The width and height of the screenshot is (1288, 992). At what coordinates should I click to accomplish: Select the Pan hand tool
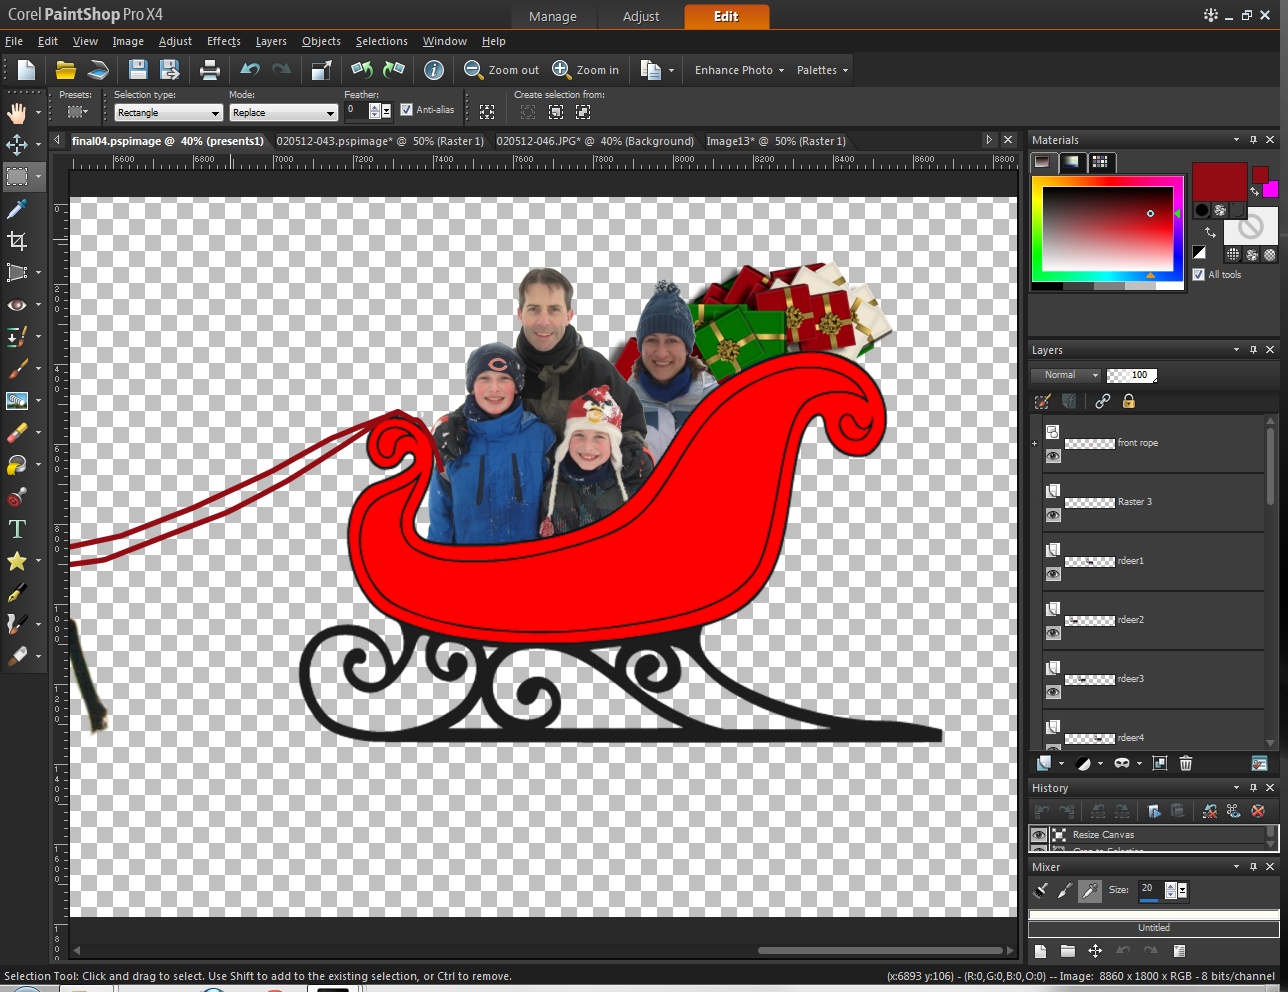17,112
